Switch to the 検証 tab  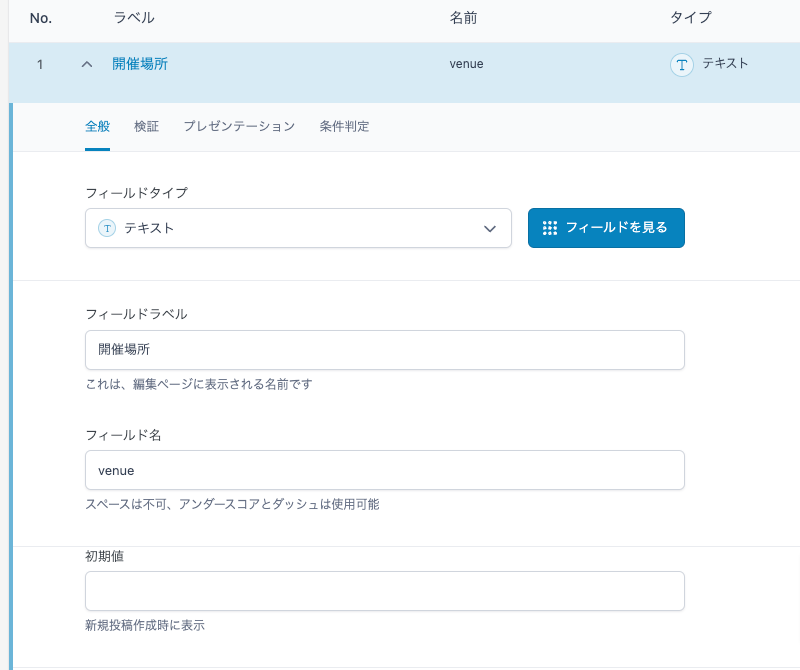[146, 126]
